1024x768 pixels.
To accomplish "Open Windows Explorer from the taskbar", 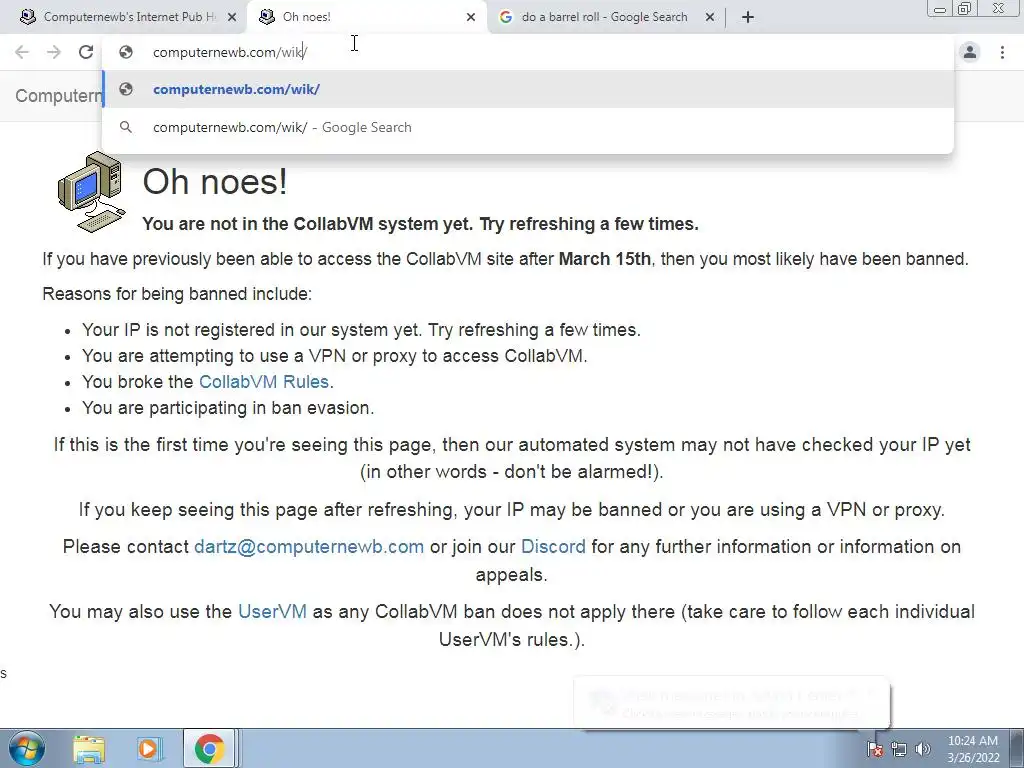I will click(89, 749).
